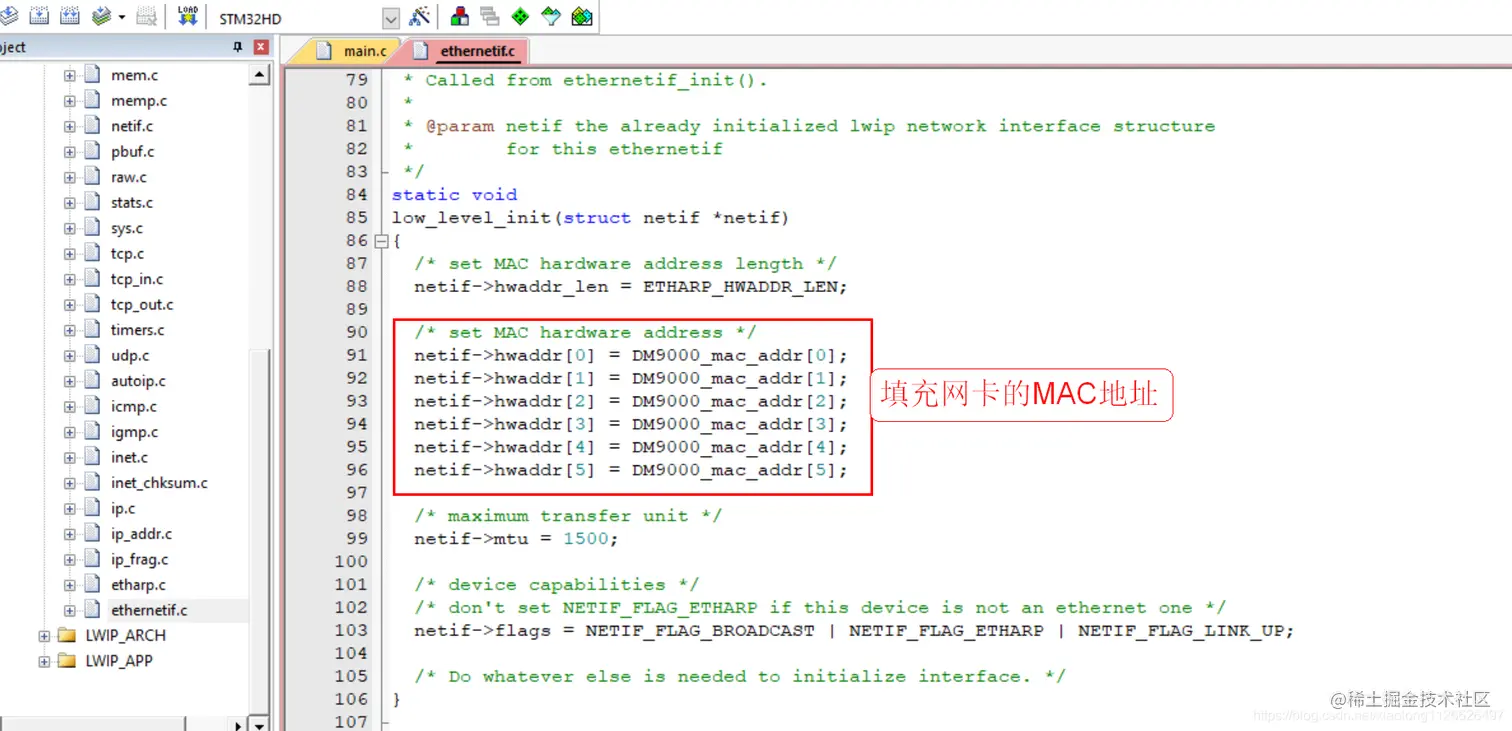Select tcp_out.c in project tree

pos(142,305)
